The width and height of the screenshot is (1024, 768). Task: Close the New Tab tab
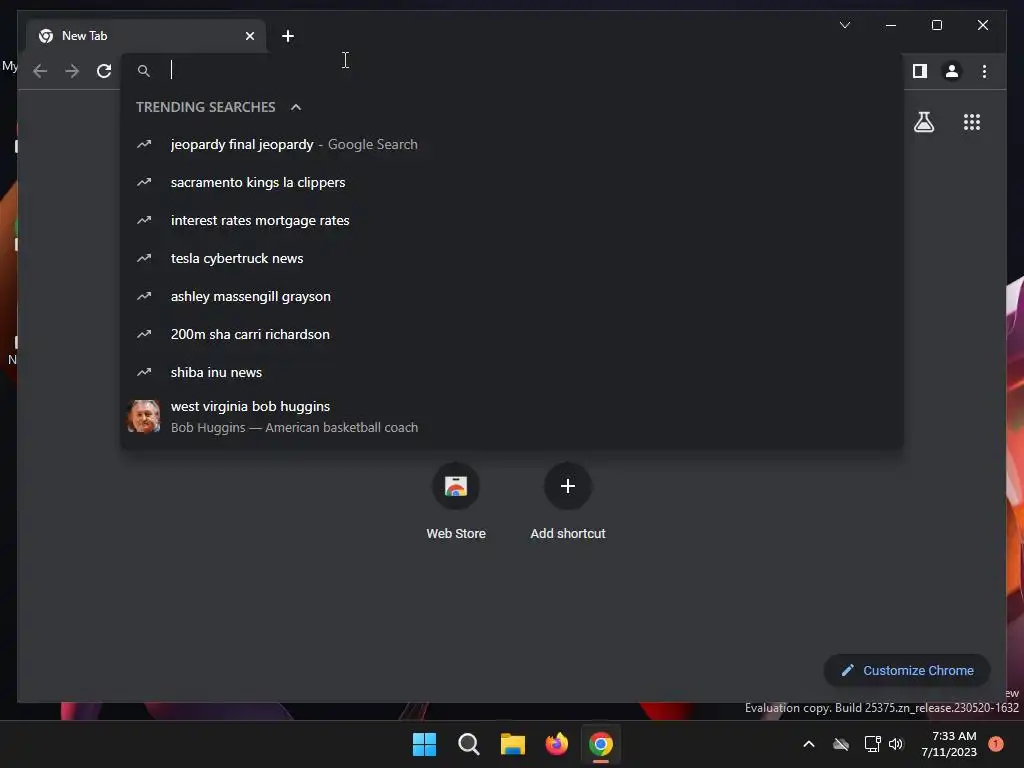click(249, 36)
